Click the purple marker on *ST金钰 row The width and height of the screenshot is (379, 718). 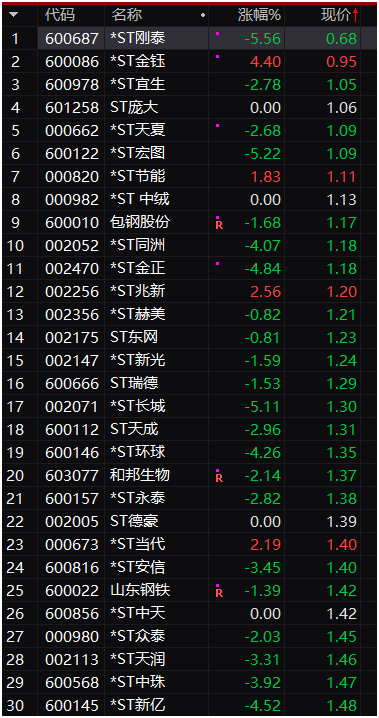pyautogui.click(x=217, y=56)
